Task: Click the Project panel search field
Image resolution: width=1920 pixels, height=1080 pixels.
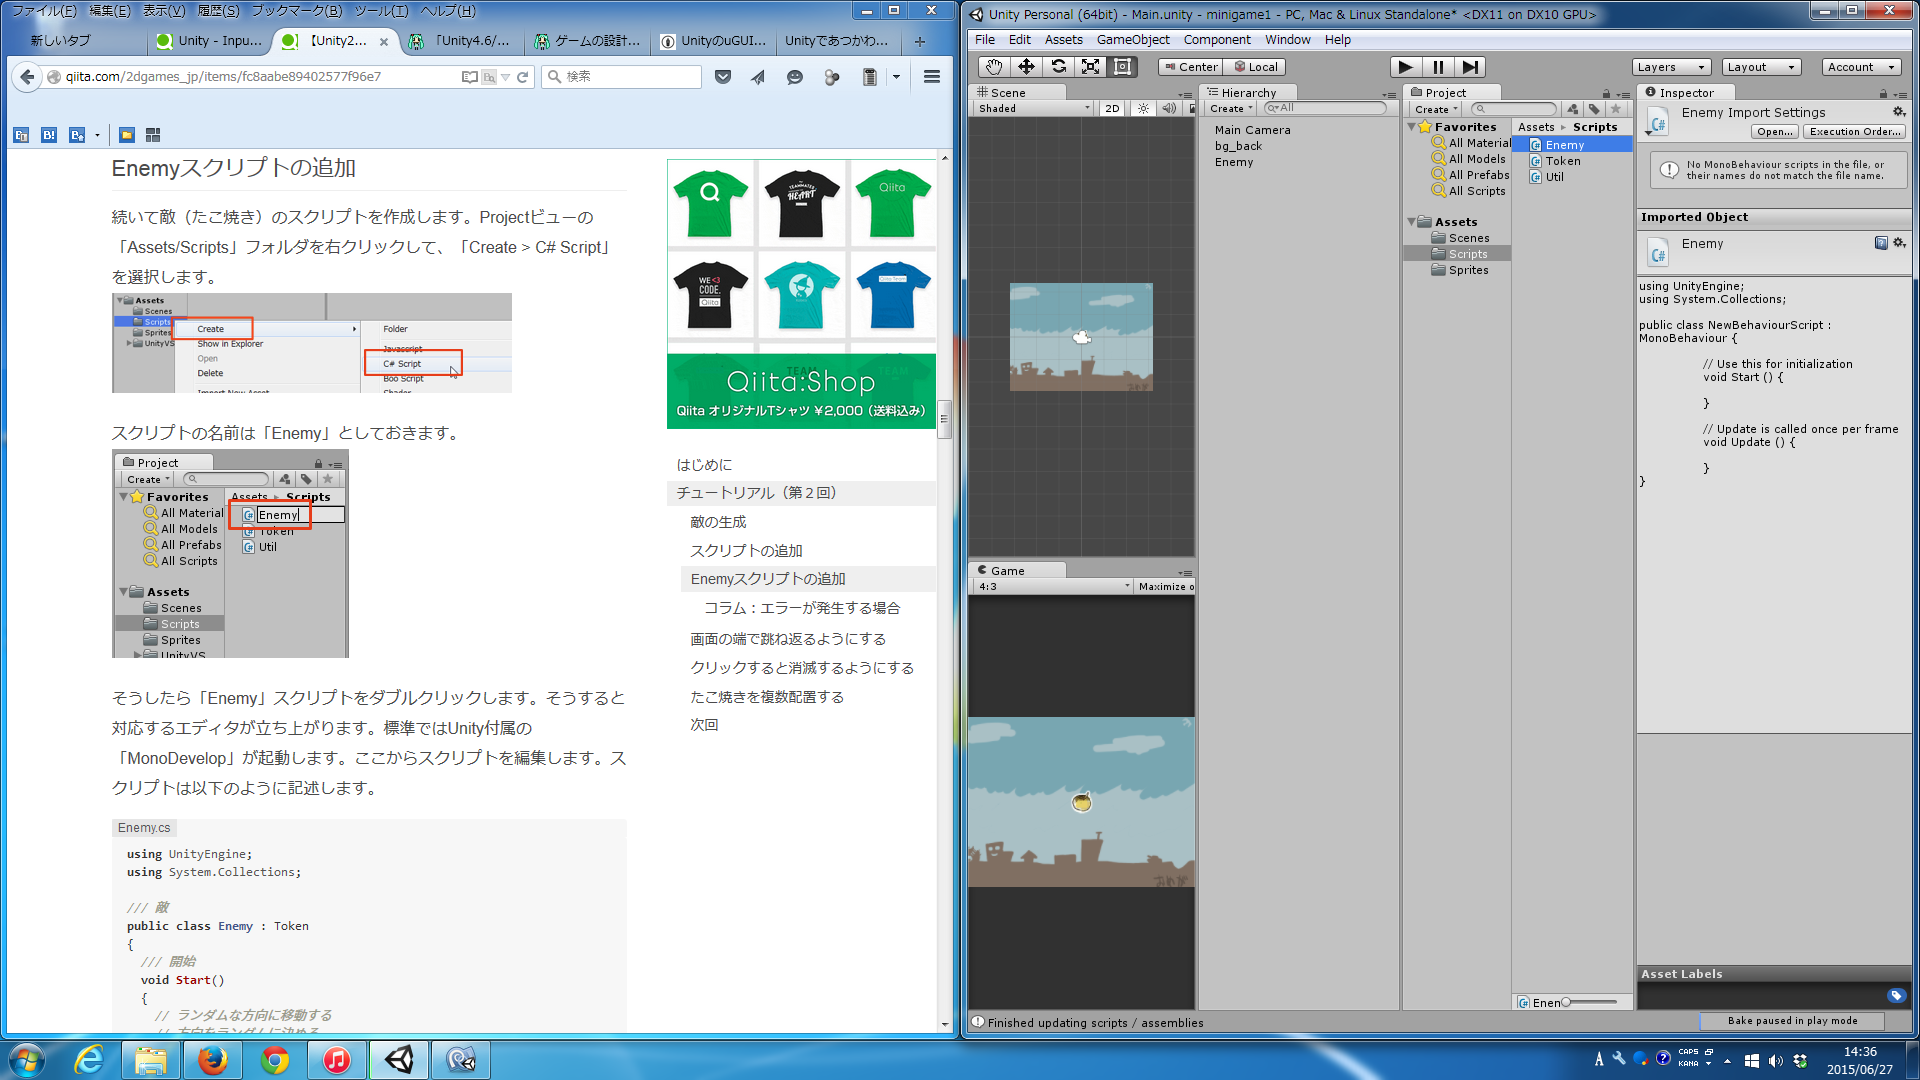Action: pyautogui.click(x=1514, y=109)
